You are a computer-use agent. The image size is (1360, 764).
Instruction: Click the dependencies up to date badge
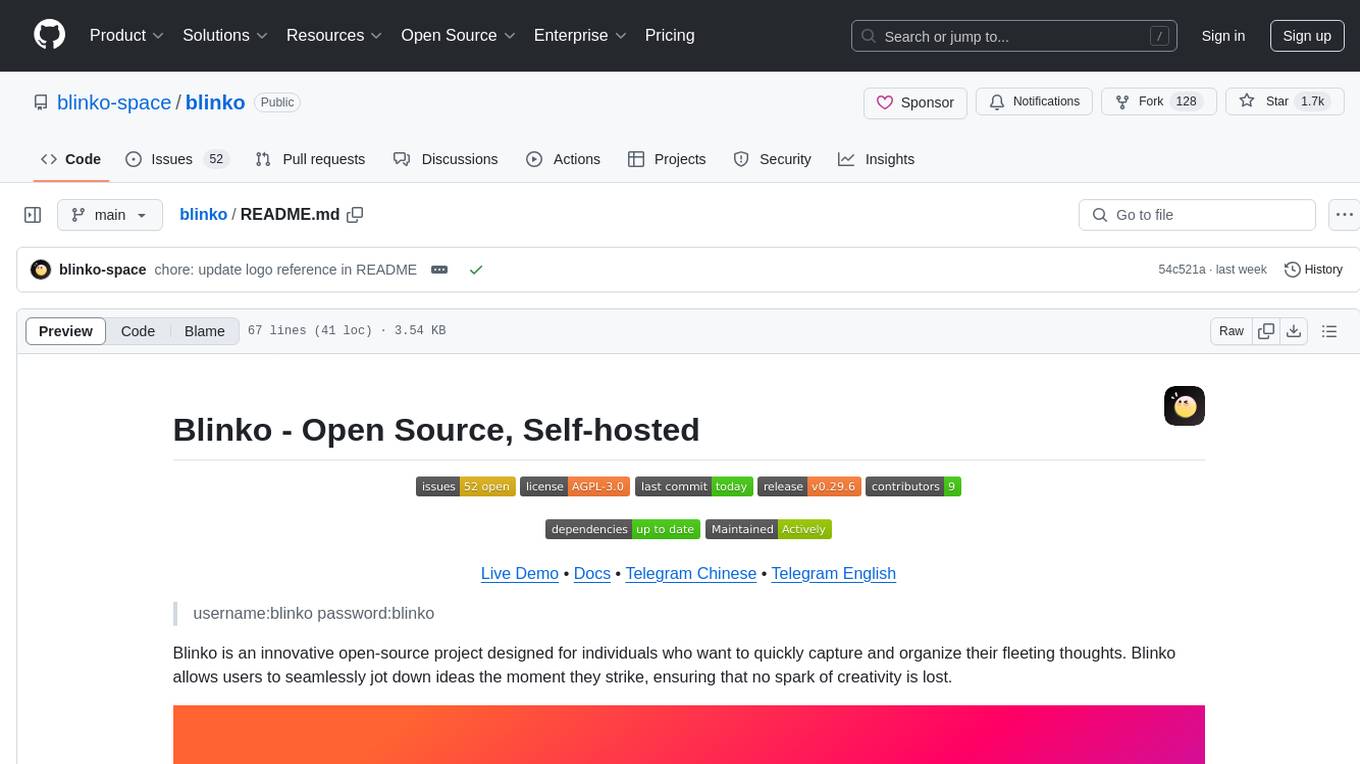[623, 529]
